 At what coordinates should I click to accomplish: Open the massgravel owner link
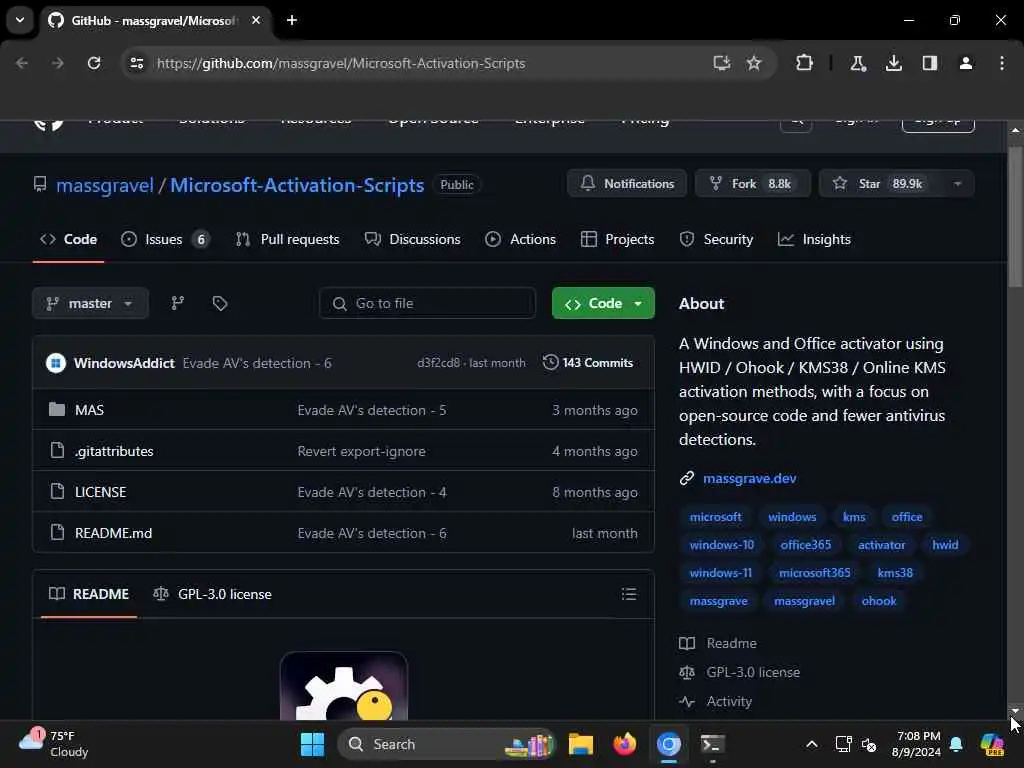[105, 185]
